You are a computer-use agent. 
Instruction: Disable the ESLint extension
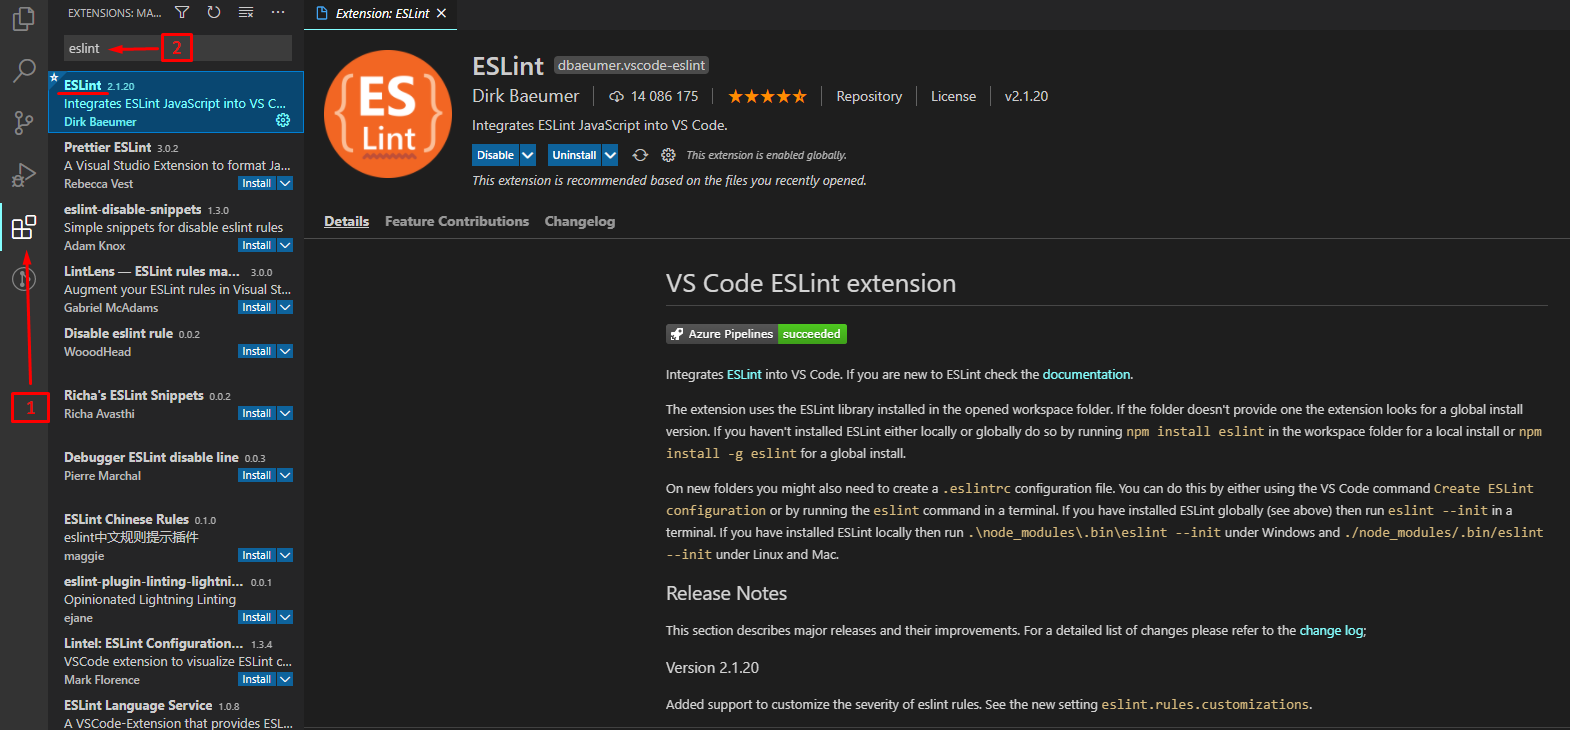[x=495, y=155]
